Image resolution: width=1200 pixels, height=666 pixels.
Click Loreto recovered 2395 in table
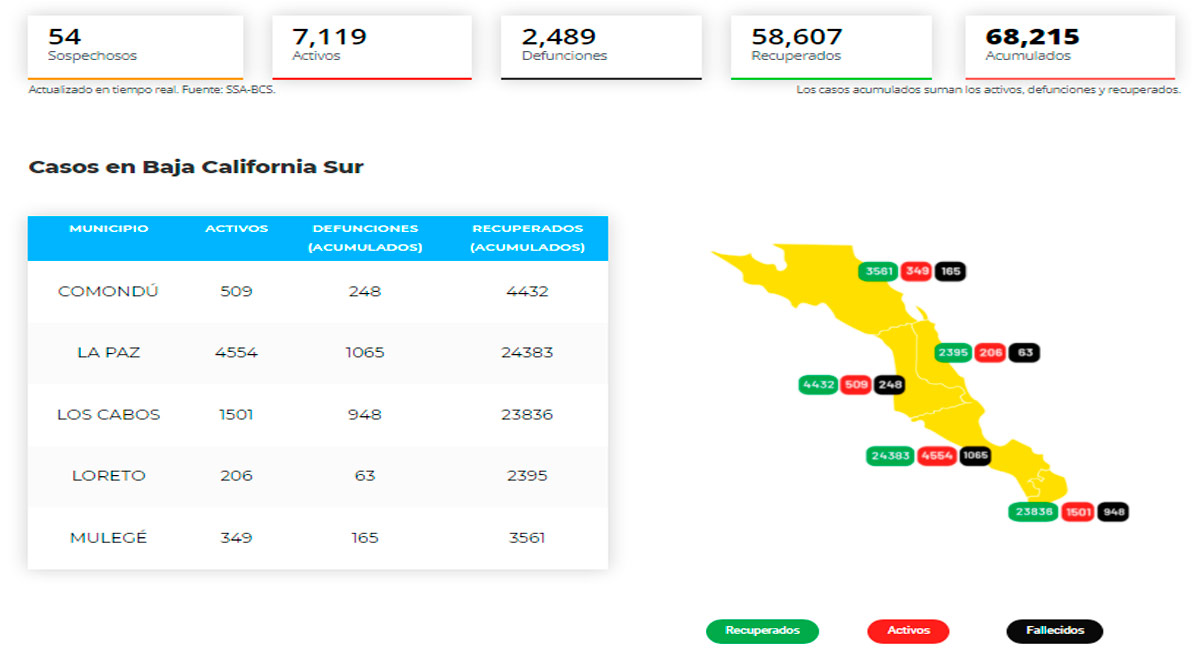pos(527,476)
